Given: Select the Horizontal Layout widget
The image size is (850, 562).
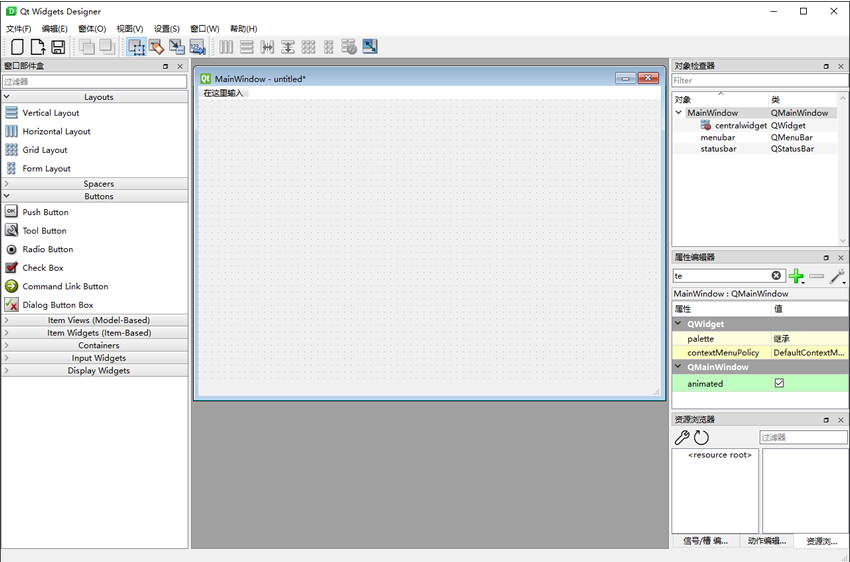Looking at the screenshot, I should (x=56, y=131).
